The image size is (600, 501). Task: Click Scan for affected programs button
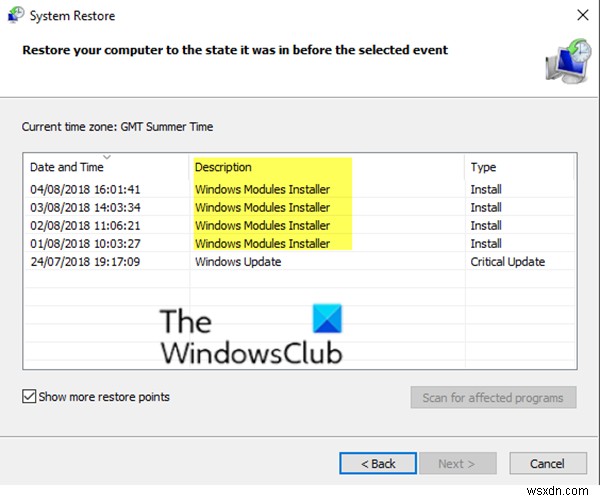[493, 397]
